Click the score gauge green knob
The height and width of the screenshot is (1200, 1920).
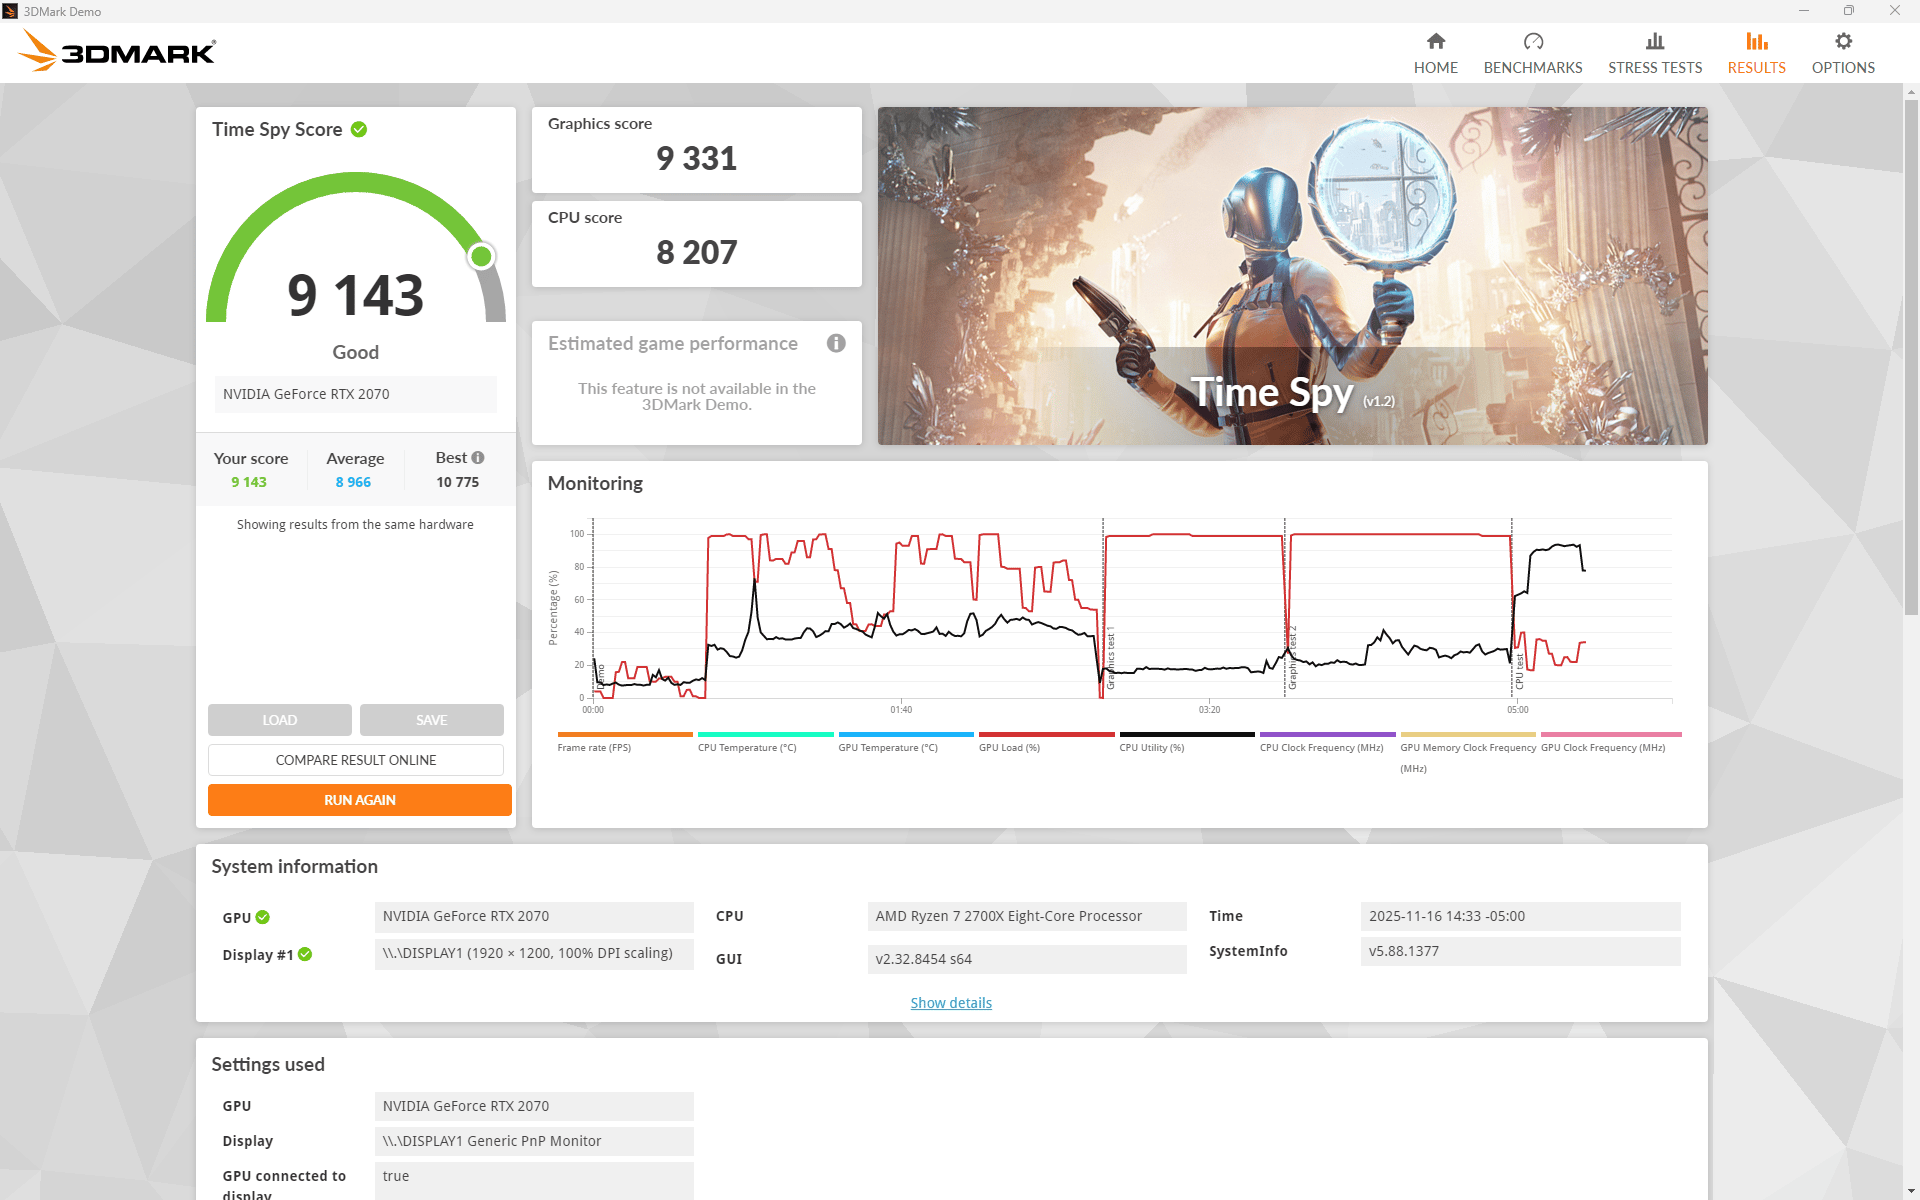tap(481, 257)
